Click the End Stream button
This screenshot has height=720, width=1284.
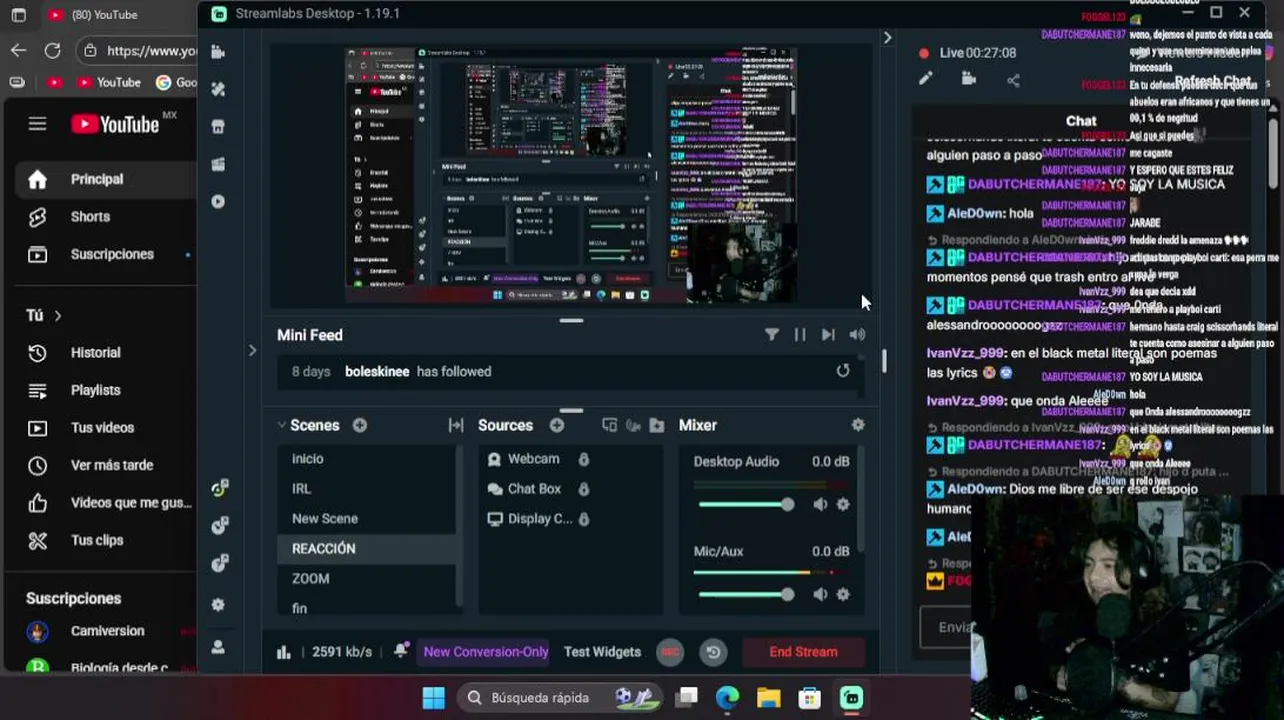pos(803,652)
